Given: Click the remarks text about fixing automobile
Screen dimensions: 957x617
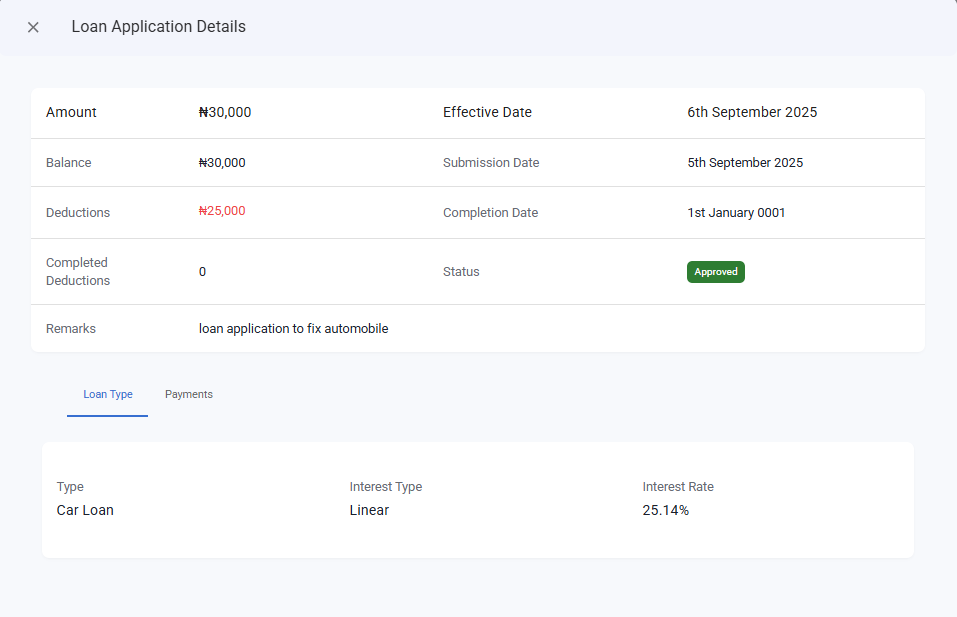Looking at the screenshot, I should [x=293, y=328].
